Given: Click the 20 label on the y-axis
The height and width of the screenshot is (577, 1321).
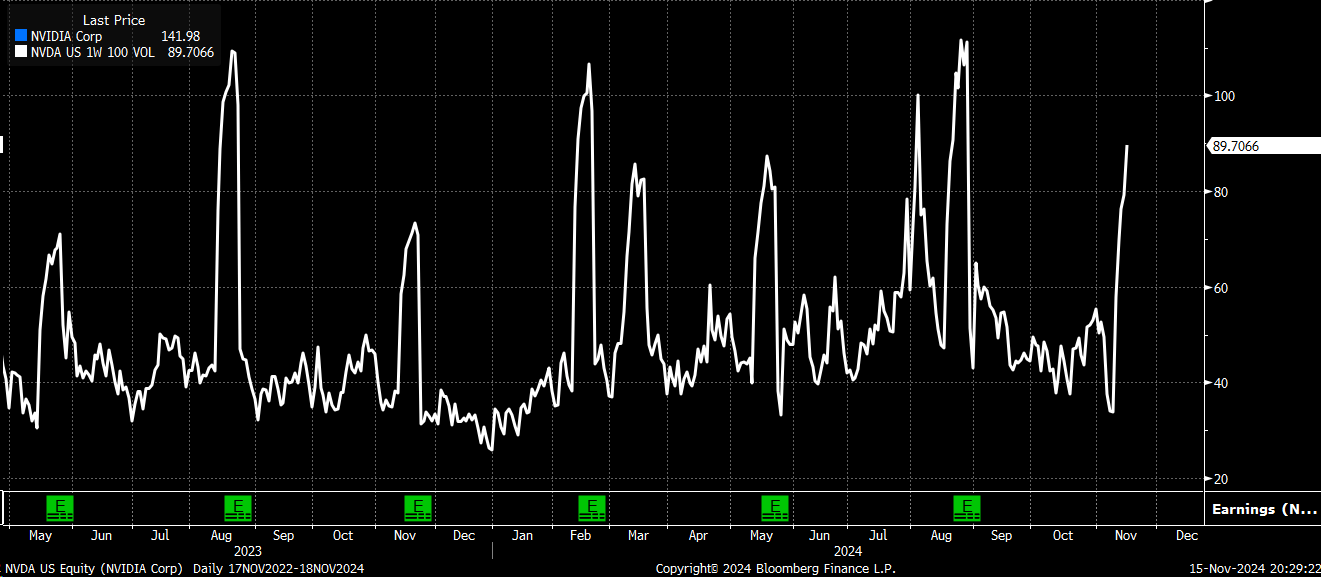Looking at the screenshot, I should [1221, 479].
